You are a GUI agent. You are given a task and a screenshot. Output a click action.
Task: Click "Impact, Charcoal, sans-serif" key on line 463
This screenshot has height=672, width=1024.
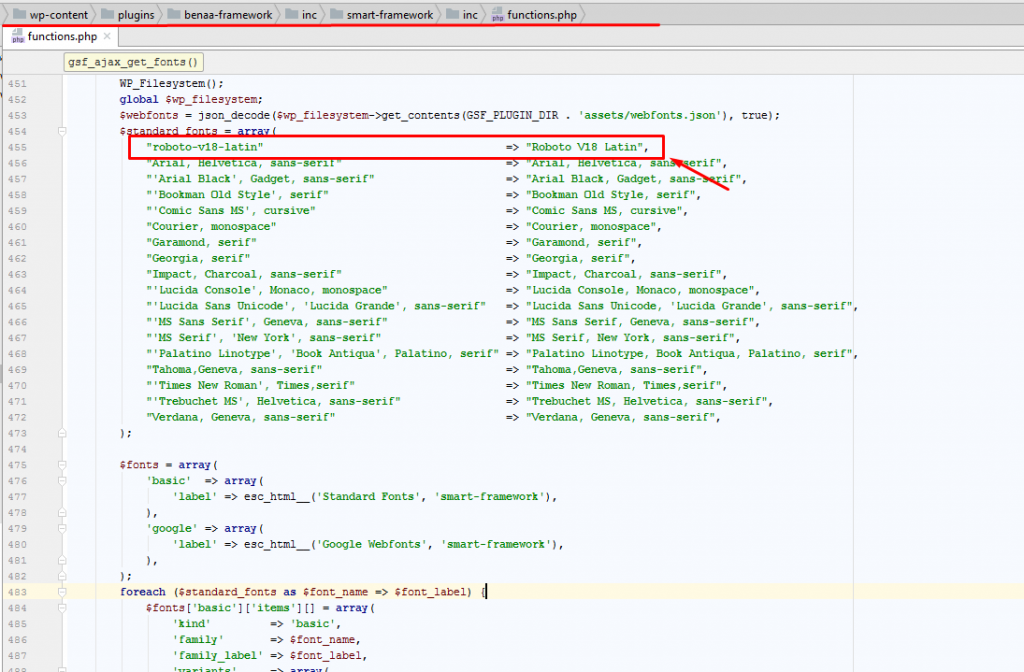pyautogui.click(x=244, y=274)
